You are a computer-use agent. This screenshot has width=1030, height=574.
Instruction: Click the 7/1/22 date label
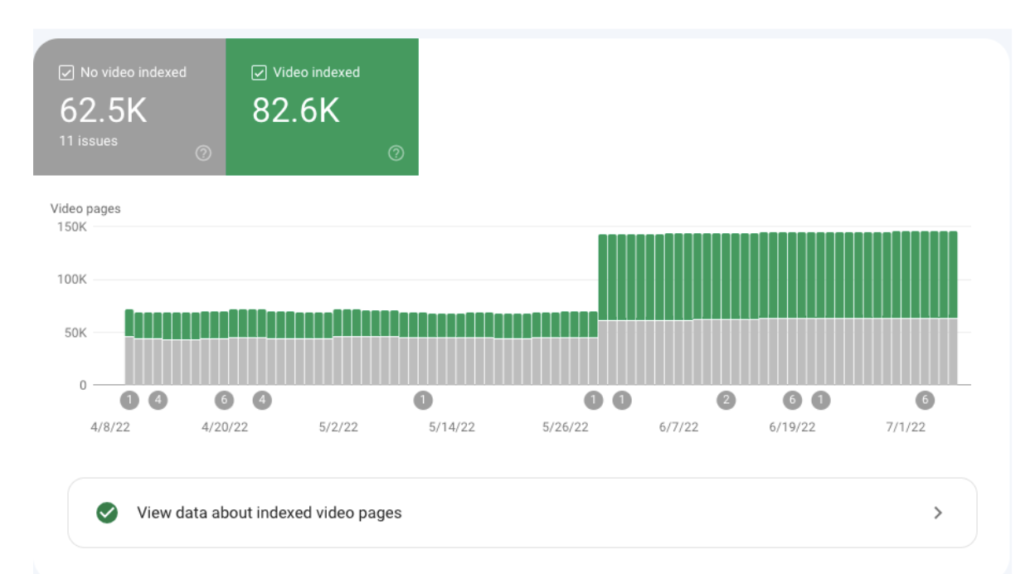[x=906, y=427]
